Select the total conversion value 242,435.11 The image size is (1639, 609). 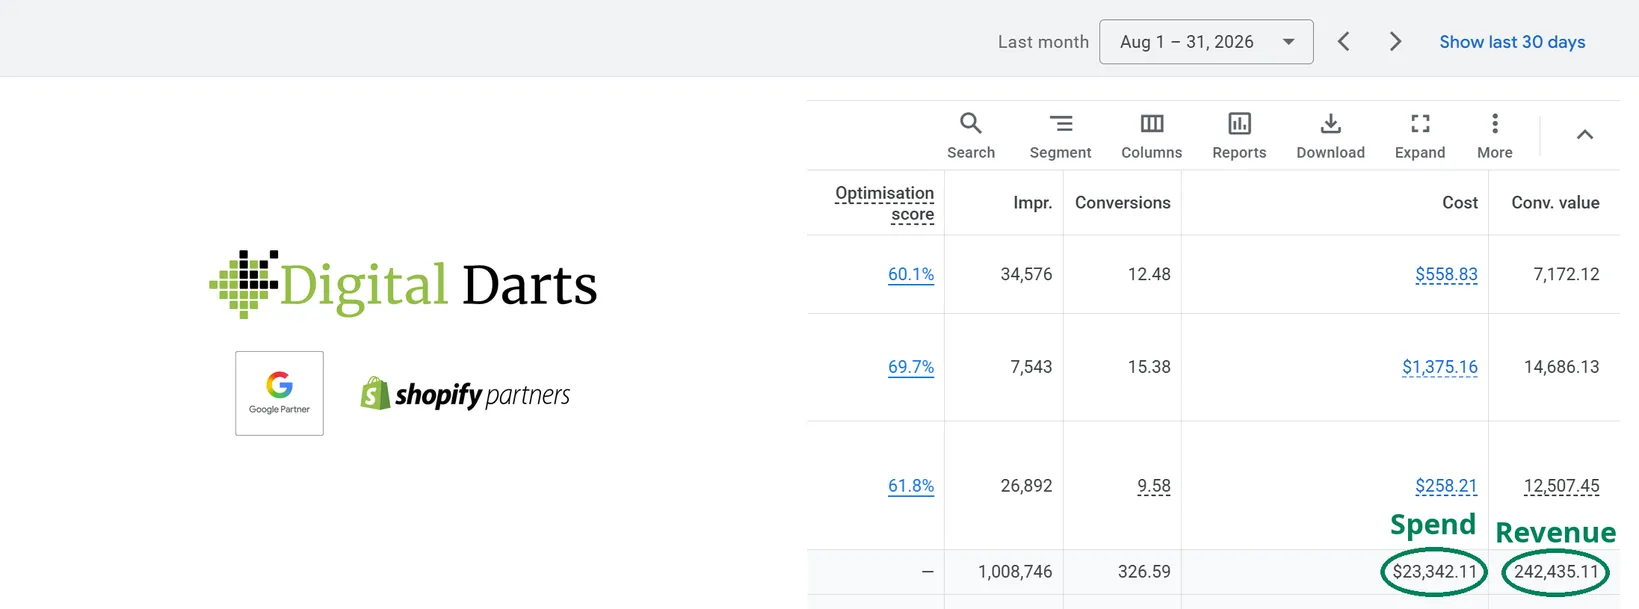1556,572
